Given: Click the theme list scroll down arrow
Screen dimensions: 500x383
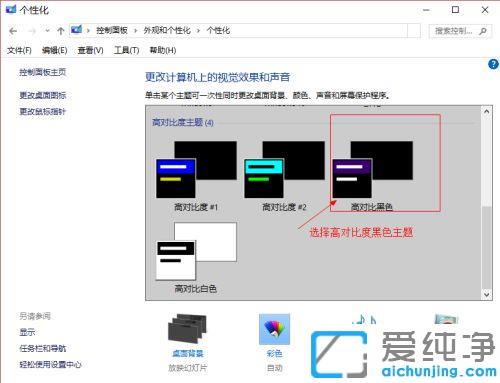Looking at the screenshot, I should click(x=487, y=295).
